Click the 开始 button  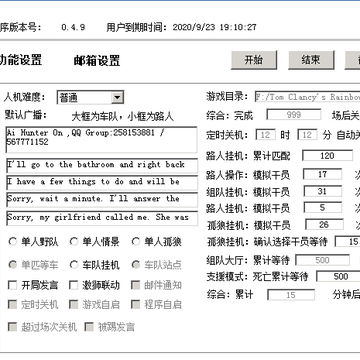pyautogui.click(x=254, y=60)
